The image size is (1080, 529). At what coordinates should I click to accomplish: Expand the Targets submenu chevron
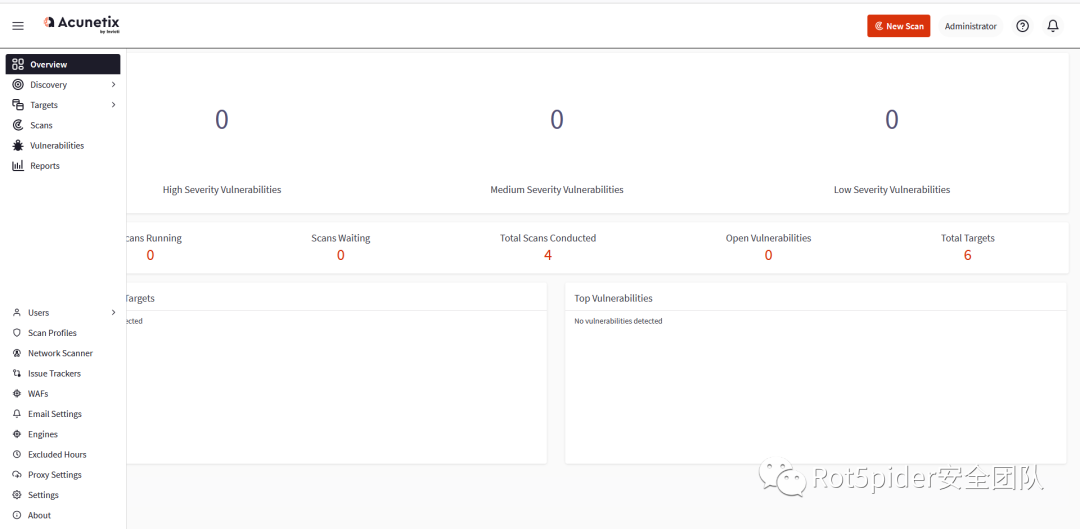point(113,105)
